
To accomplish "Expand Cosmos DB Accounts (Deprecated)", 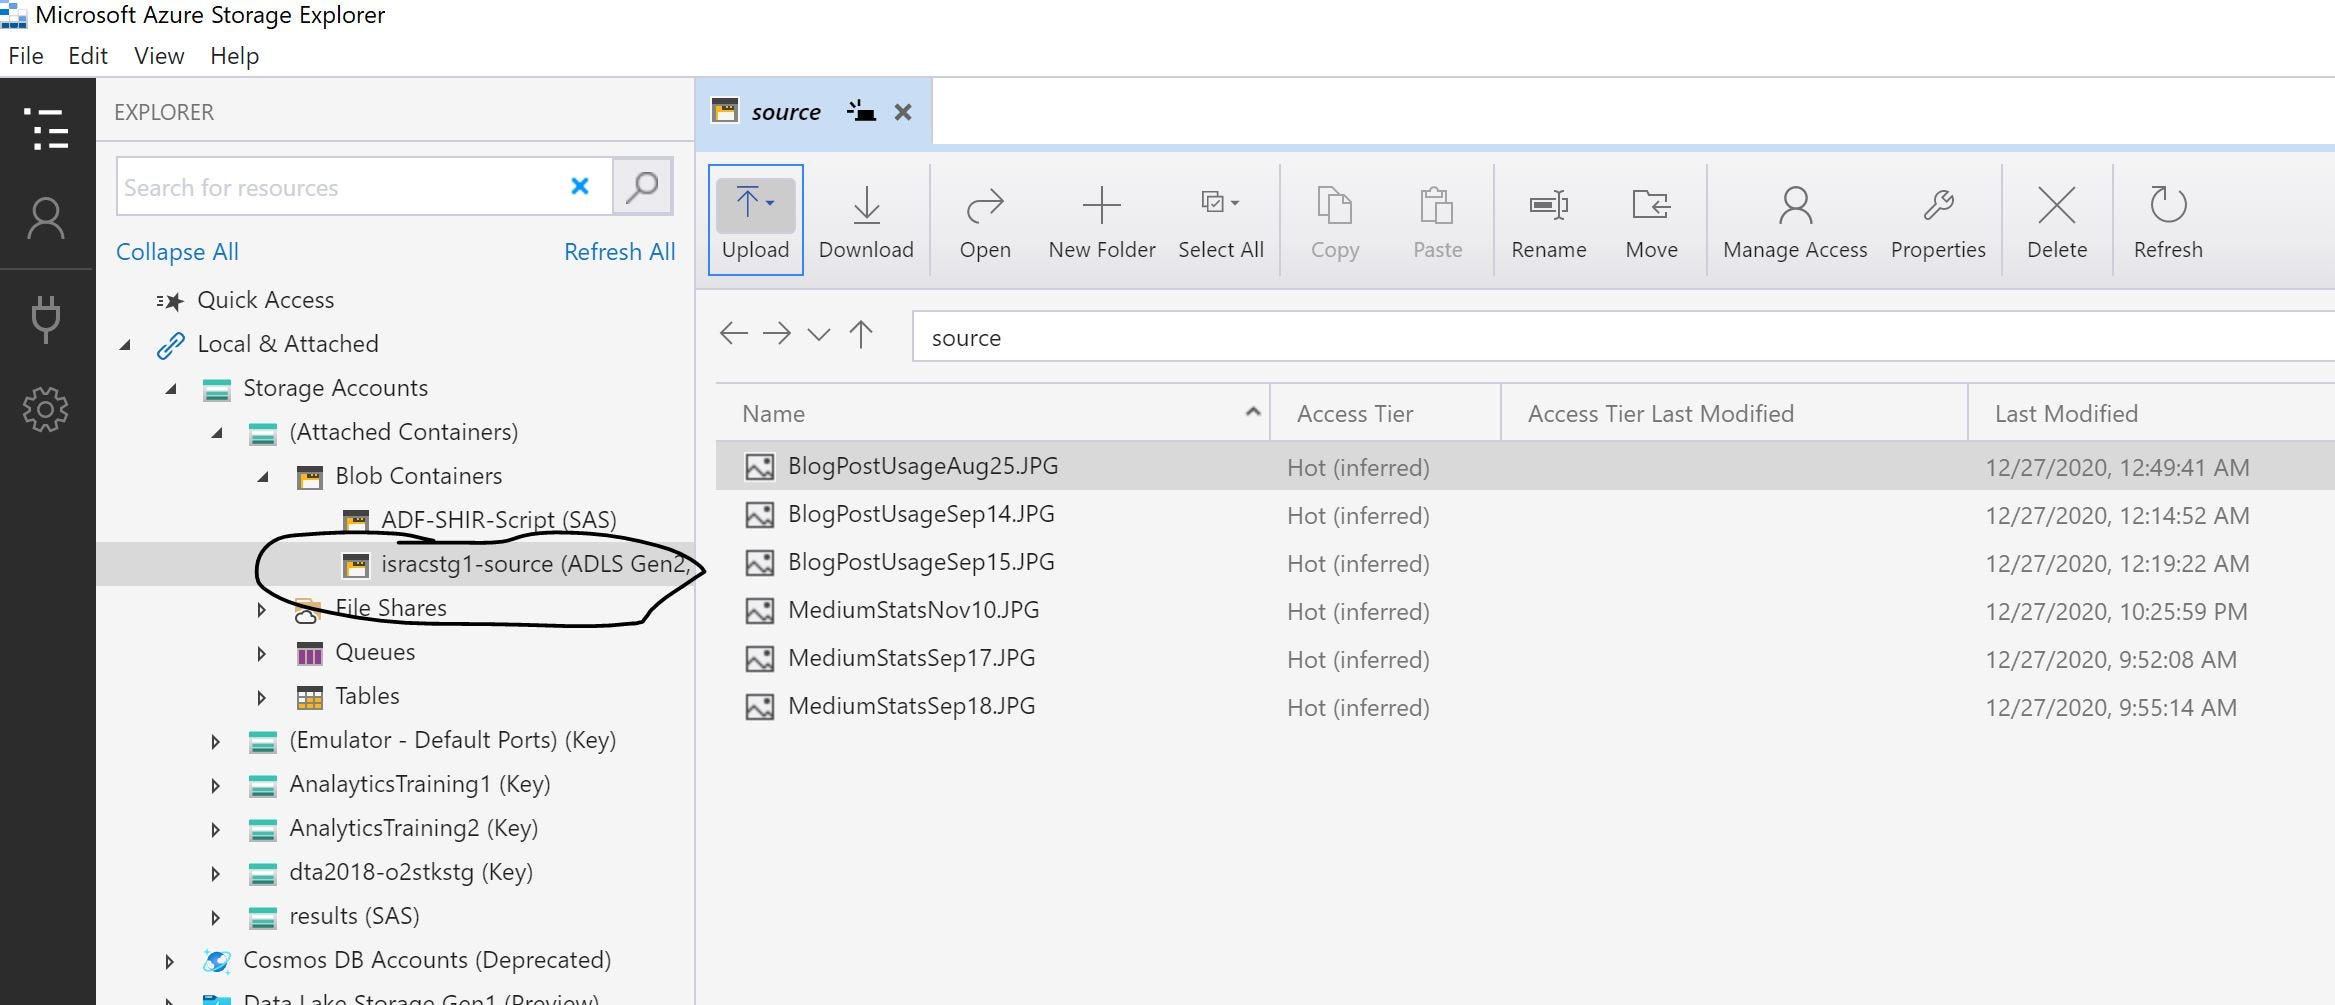I will click(x=170, y=961).
